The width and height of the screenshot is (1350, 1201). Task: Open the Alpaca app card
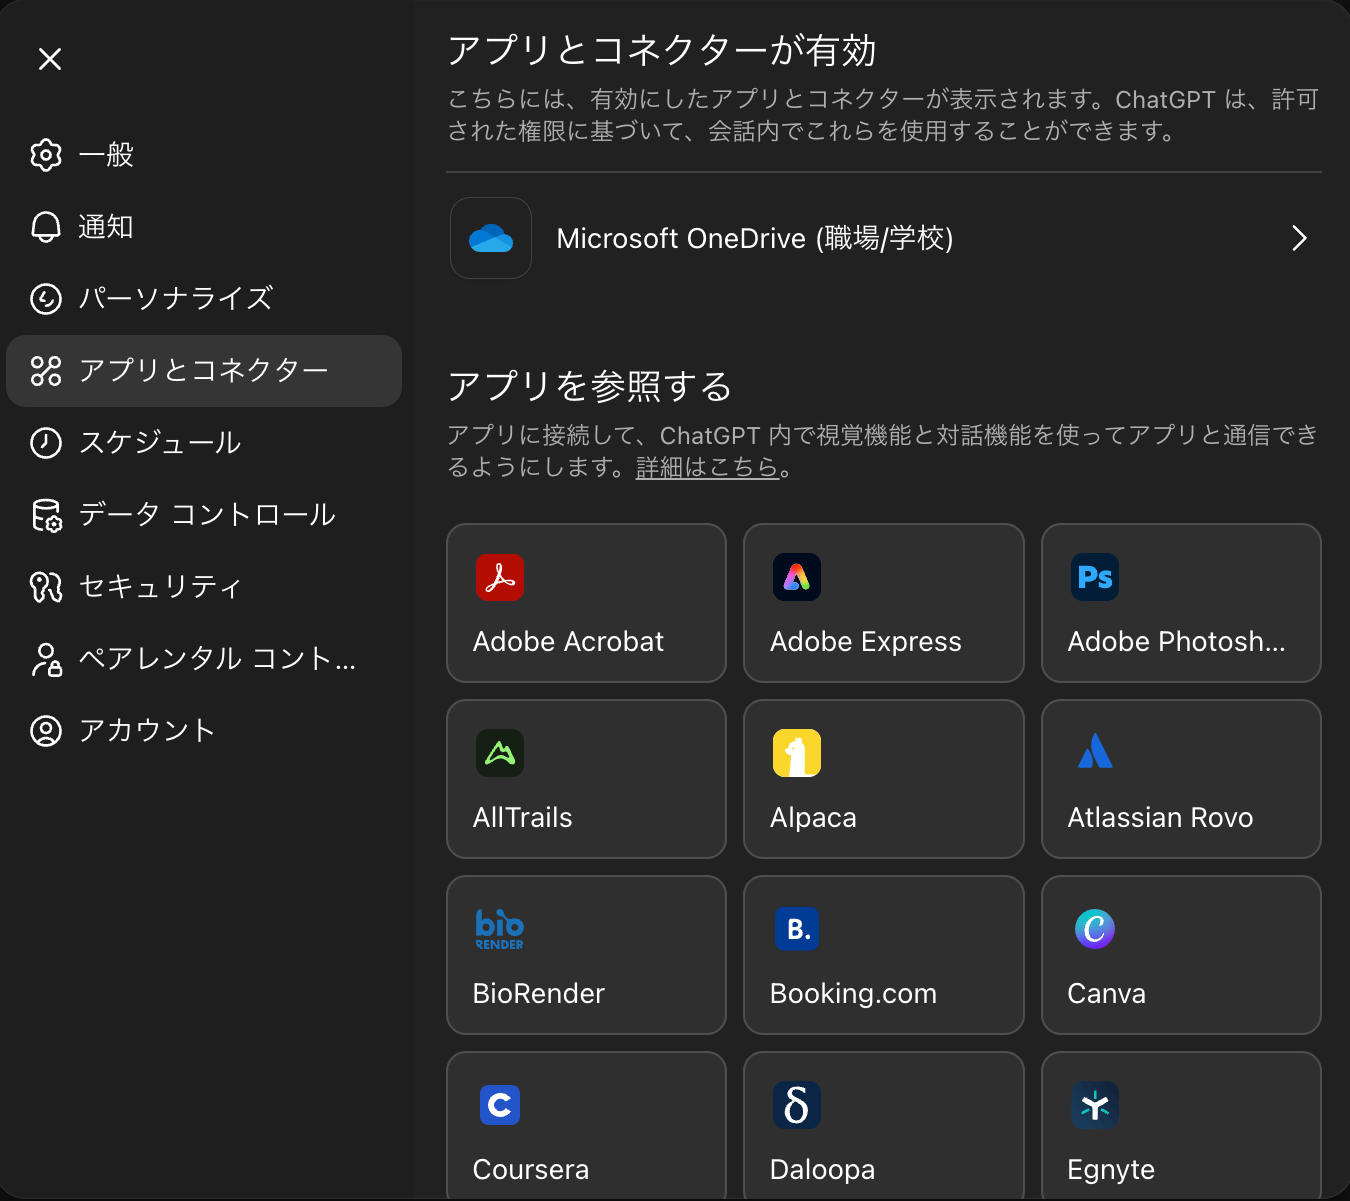pyautogui.click(x=883, y=779)
